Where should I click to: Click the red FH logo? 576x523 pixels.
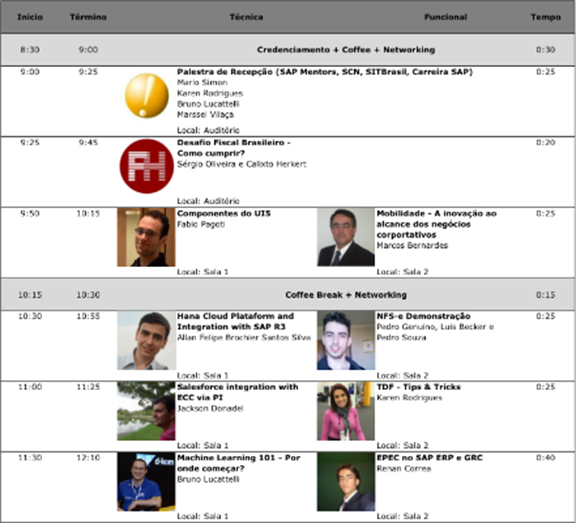tap(147, 166)
